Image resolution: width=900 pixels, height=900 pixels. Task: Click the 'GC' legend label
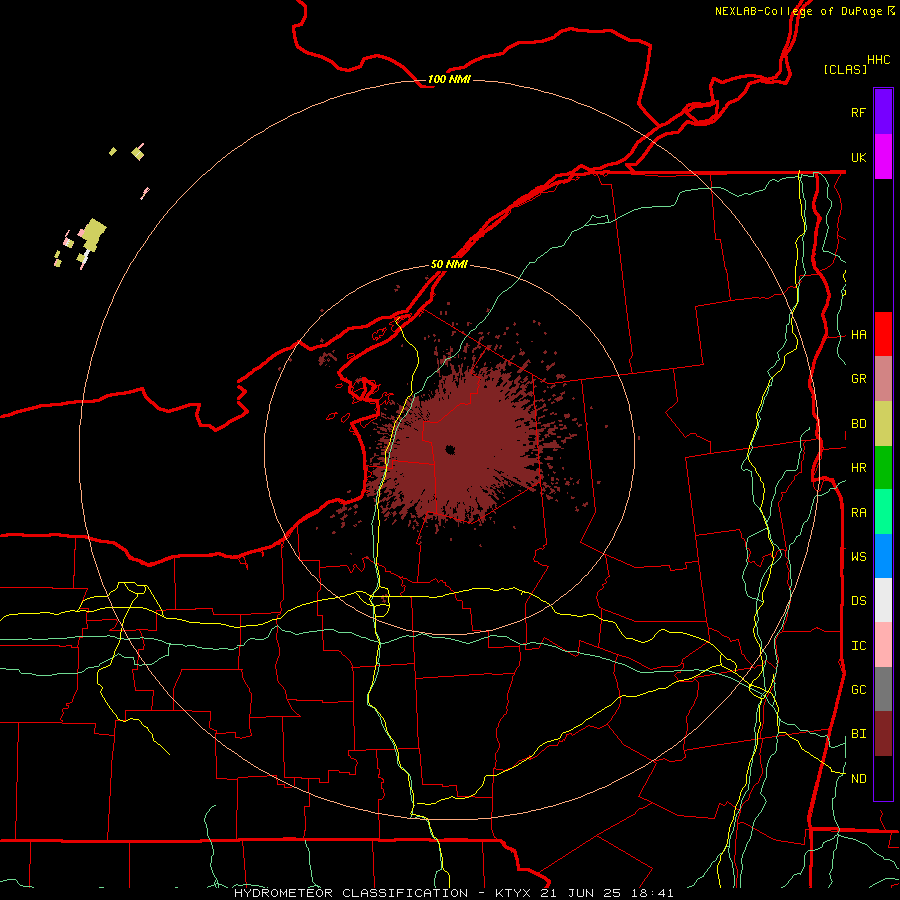point(858,689)
